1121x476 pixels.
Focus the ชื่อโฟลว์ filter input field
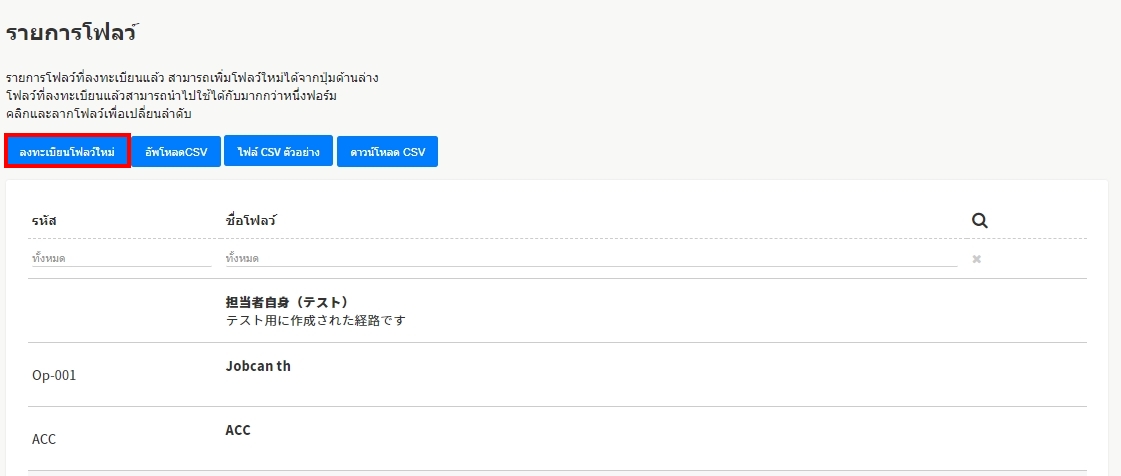(591, 258)
